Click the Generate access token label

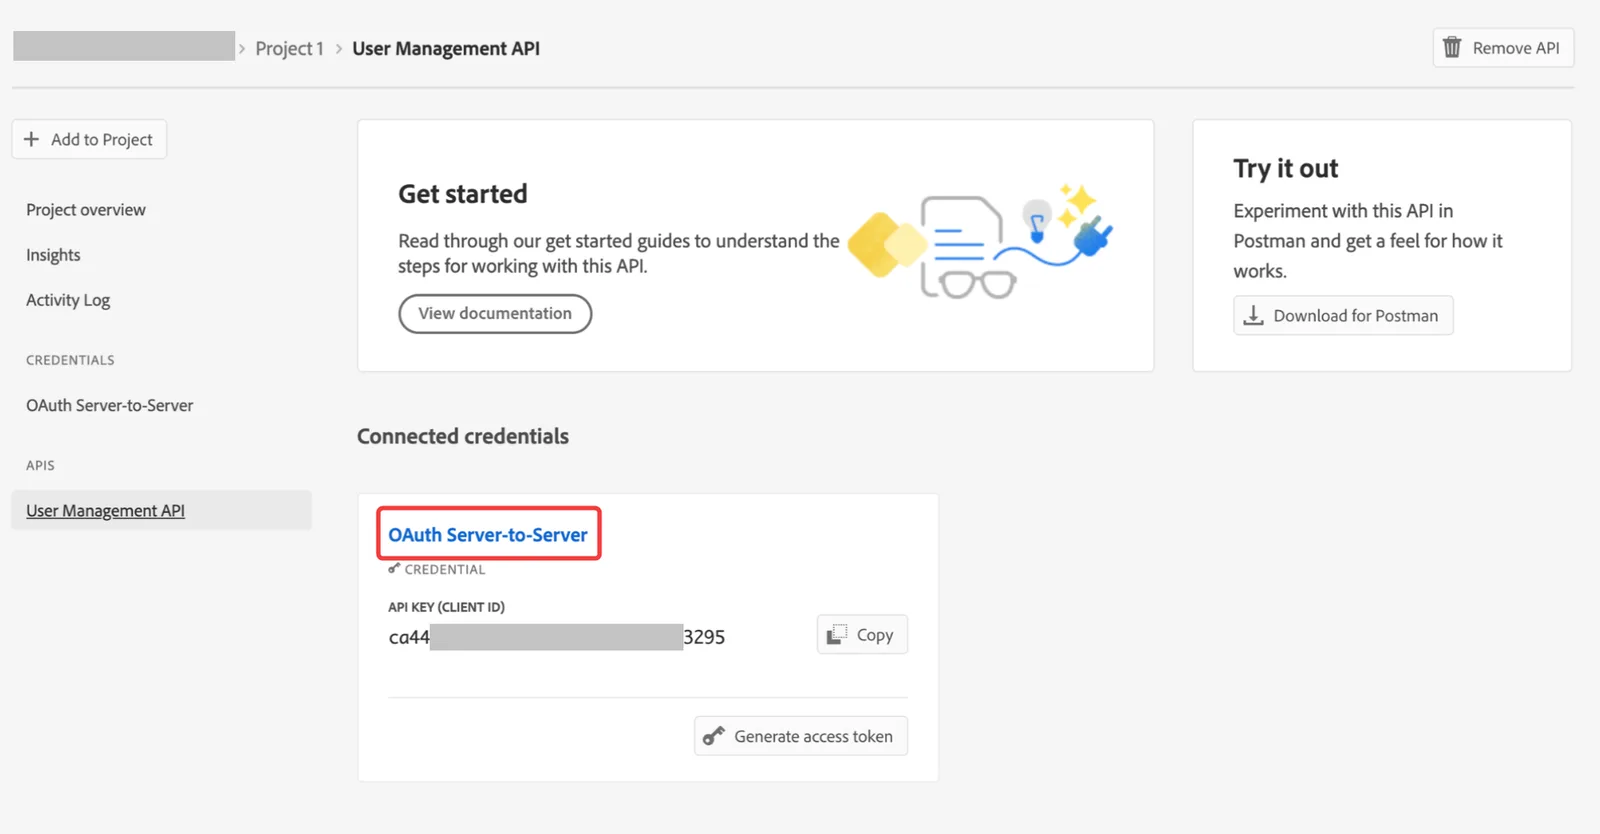pos(813,736)
